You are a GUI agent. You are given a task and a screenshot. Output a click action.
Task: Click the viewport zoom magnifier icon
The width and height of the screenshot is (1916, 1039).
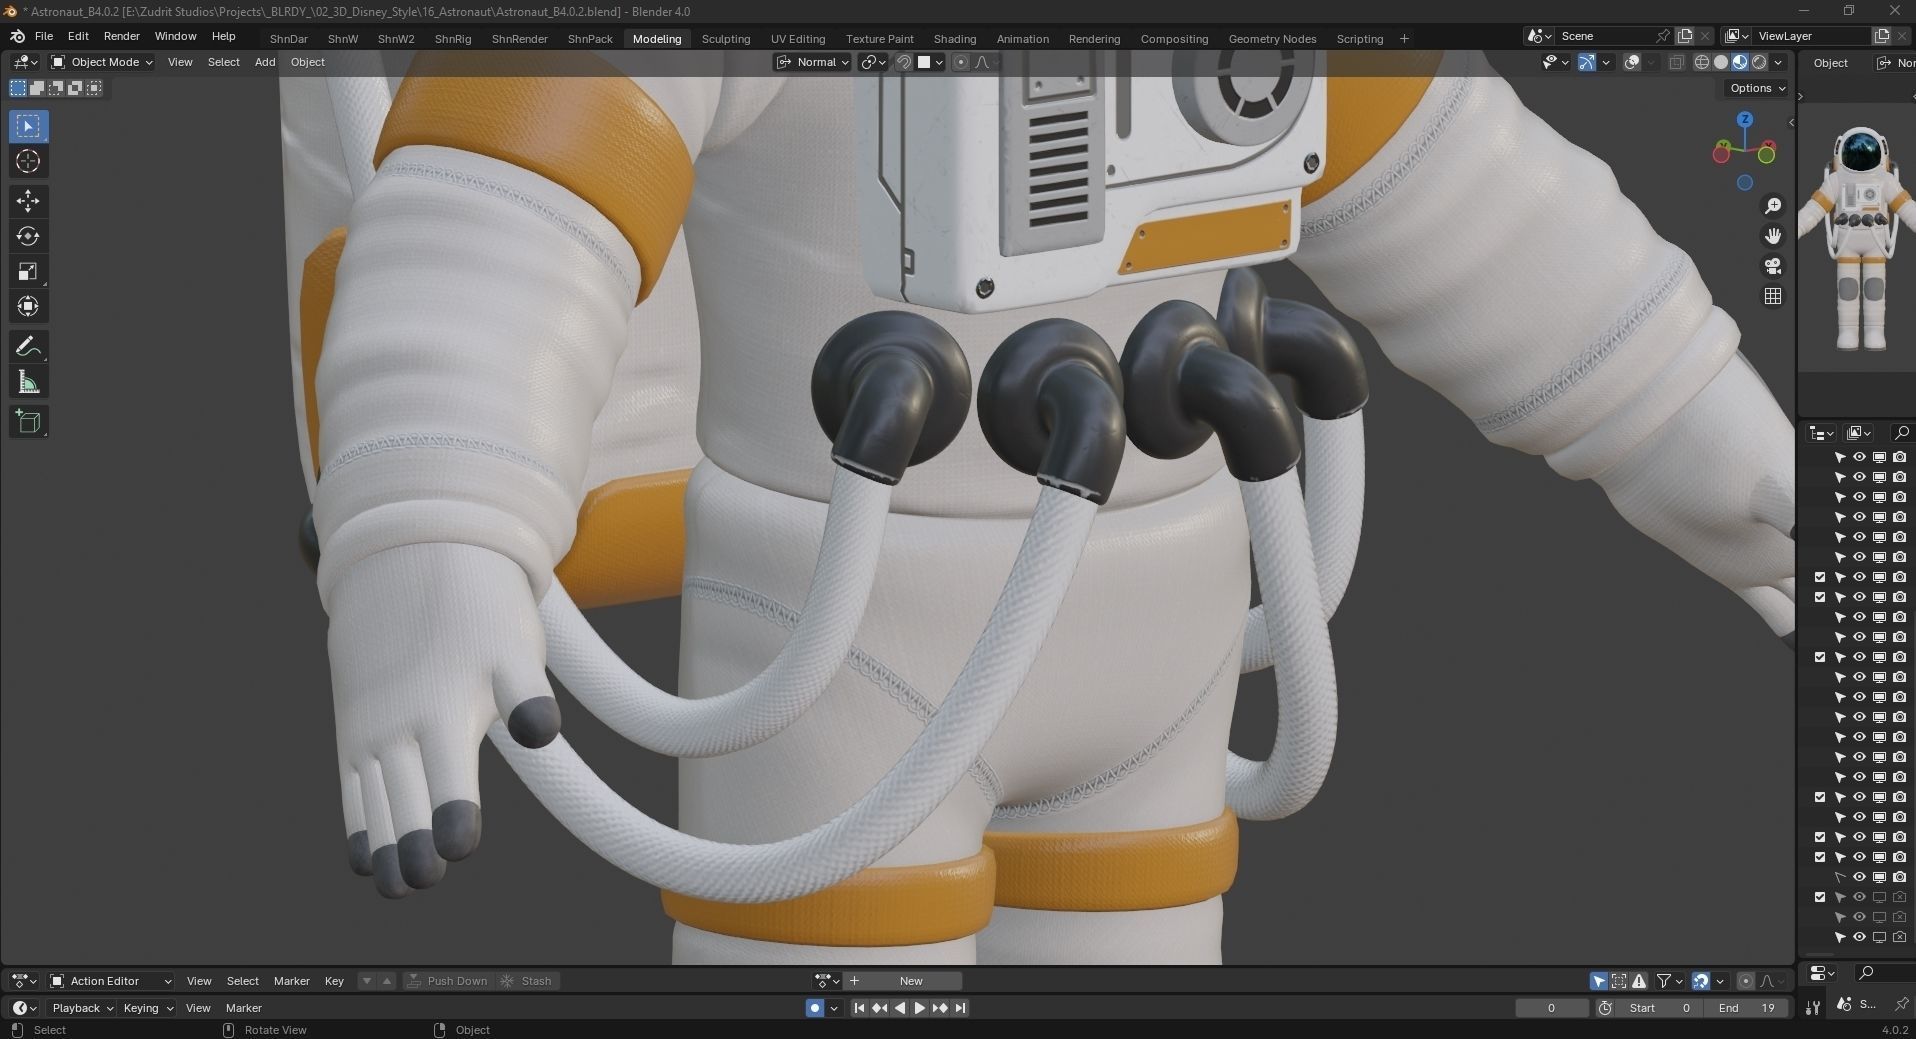coord(1773,206)
